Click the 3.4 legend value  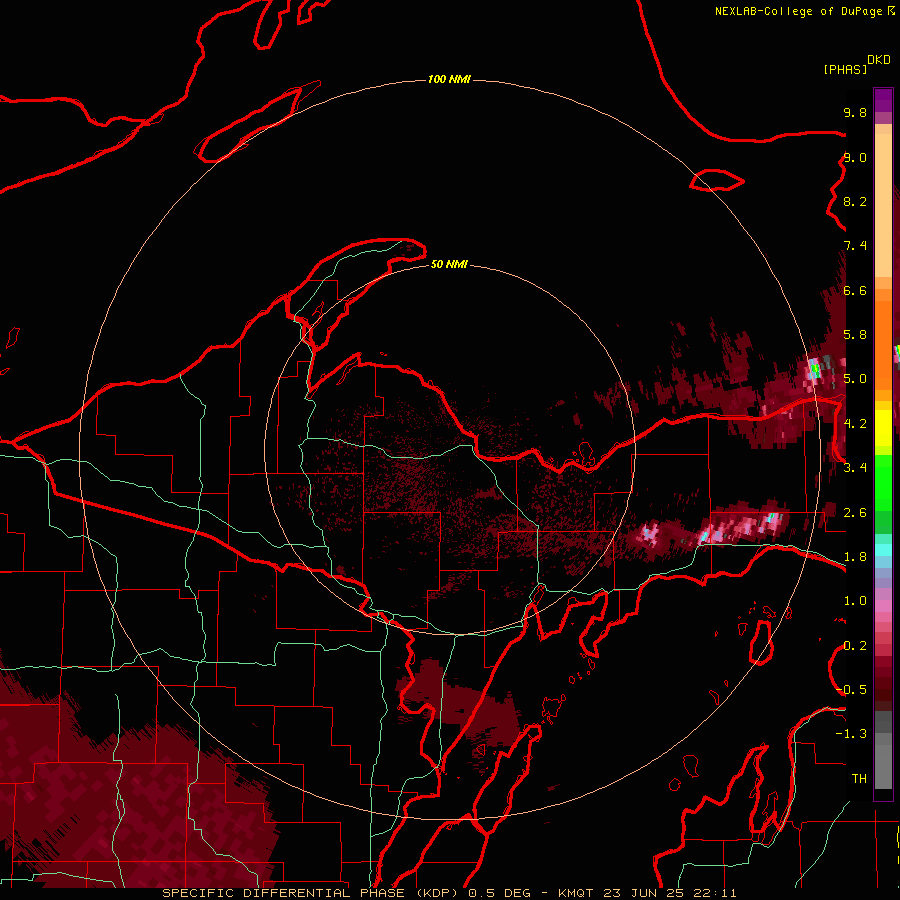pos(855,468)
